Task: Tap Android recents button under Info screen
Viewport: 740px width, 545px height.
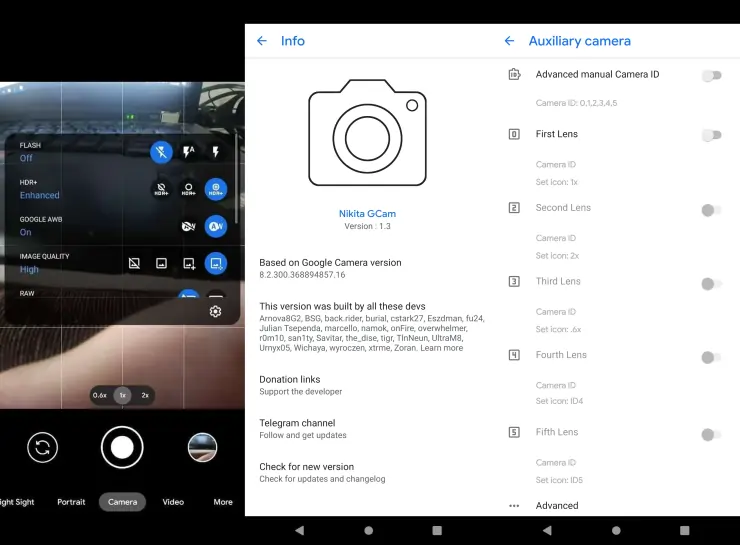Action: pyautogui.click(x=437, y=530)
